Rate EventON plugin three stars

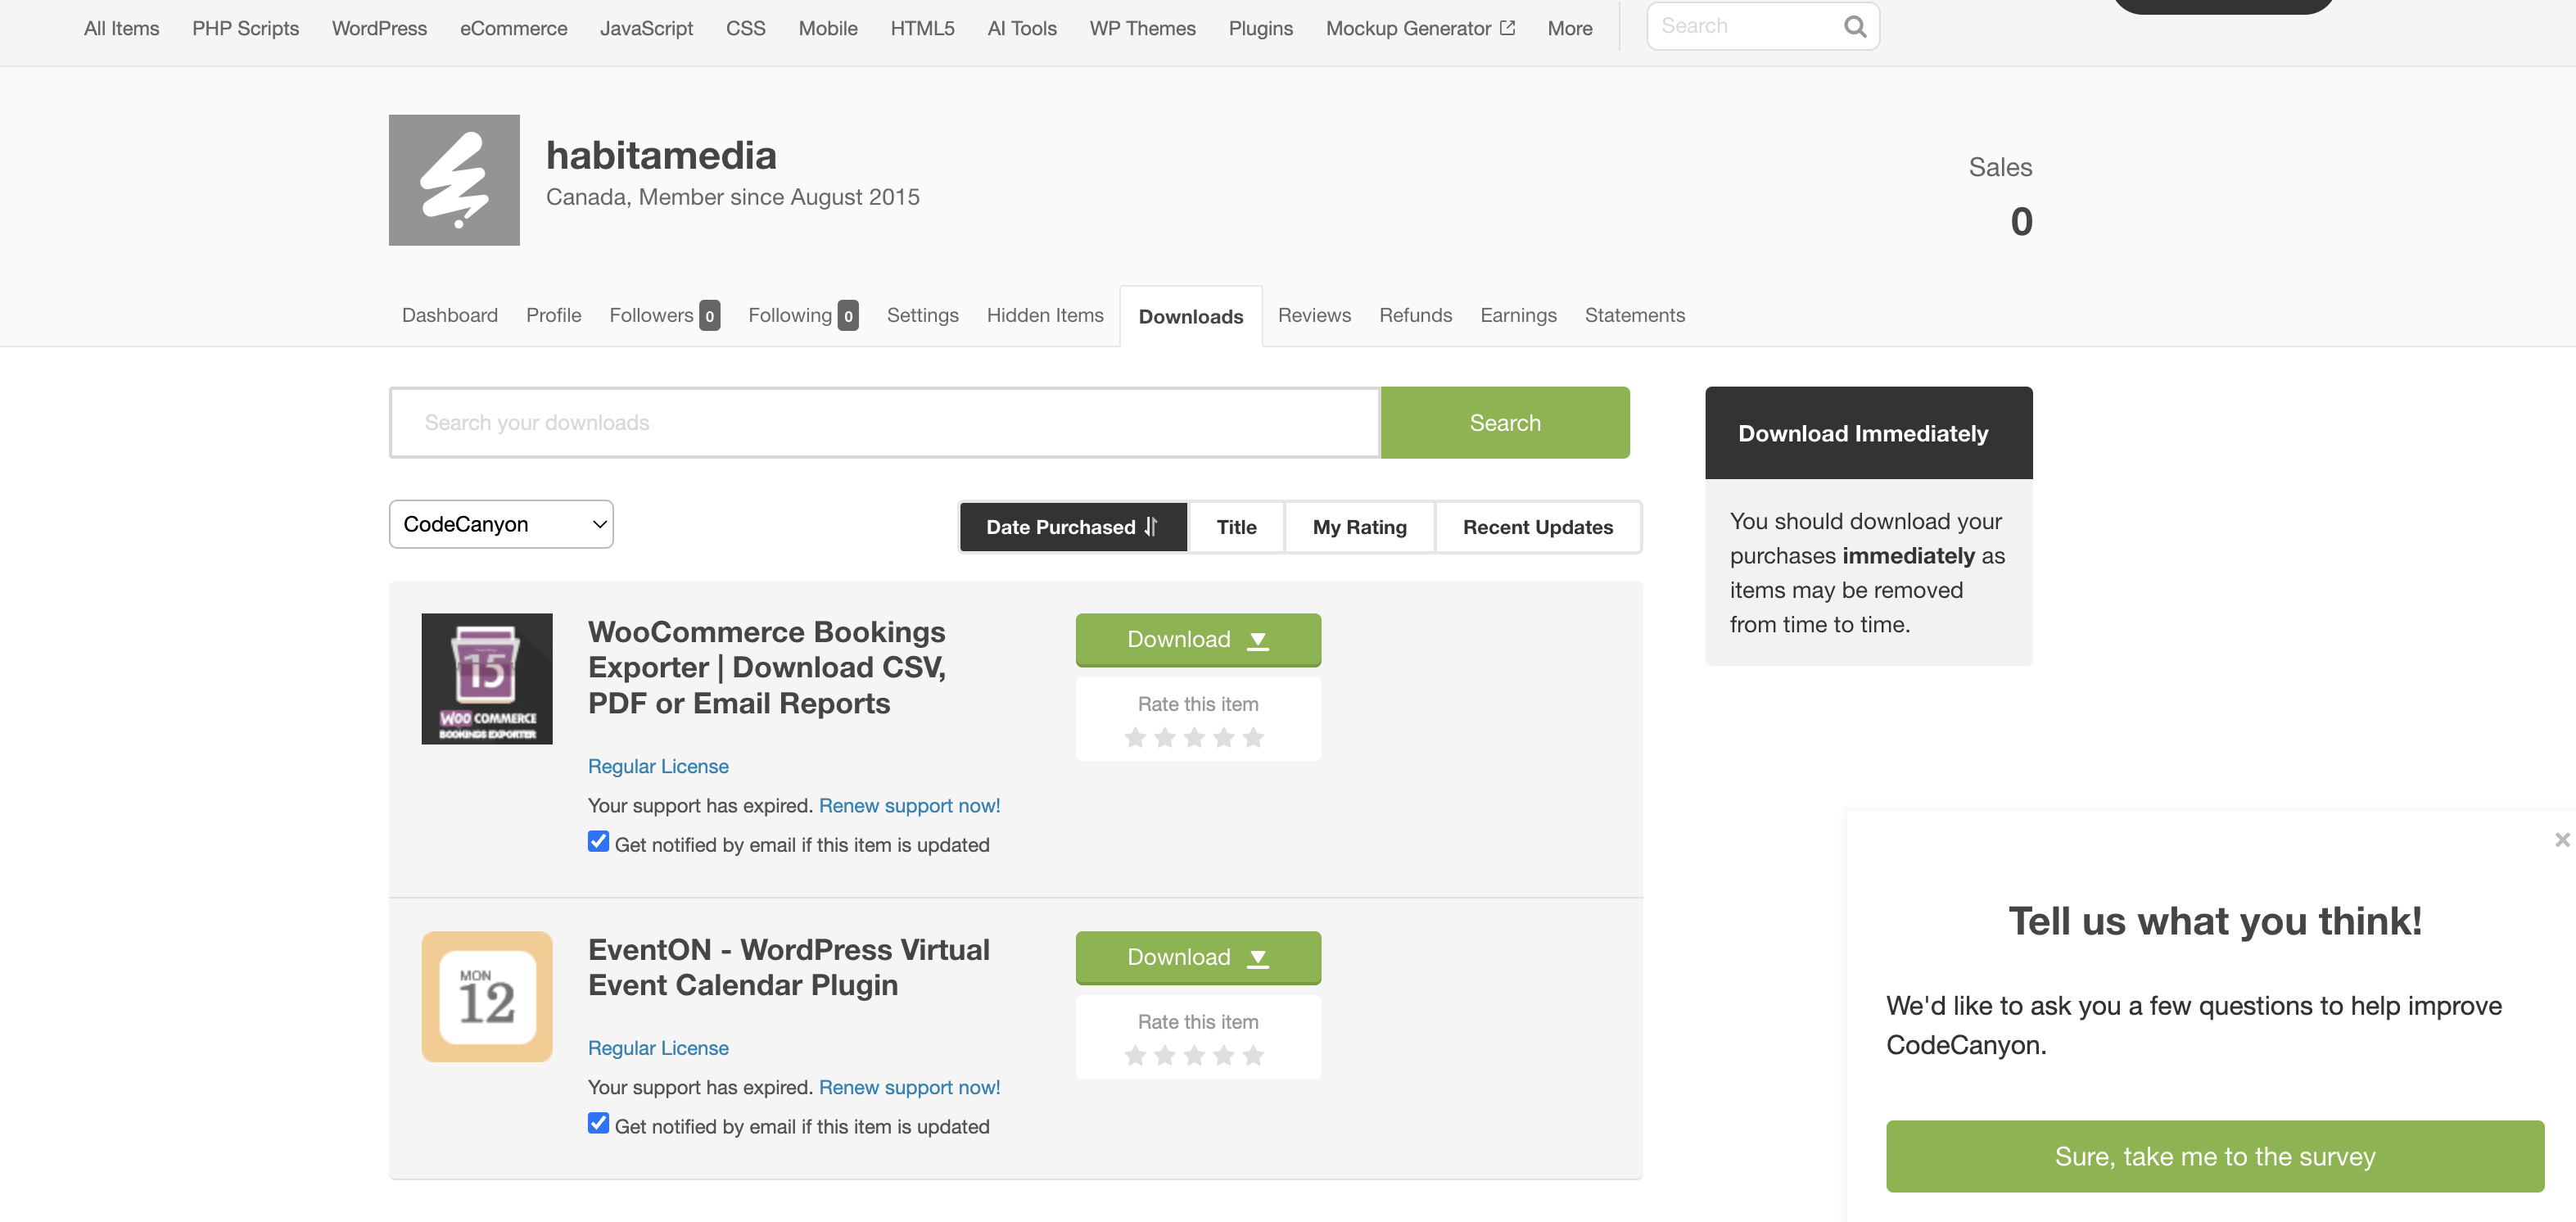click(1194, 1056)
